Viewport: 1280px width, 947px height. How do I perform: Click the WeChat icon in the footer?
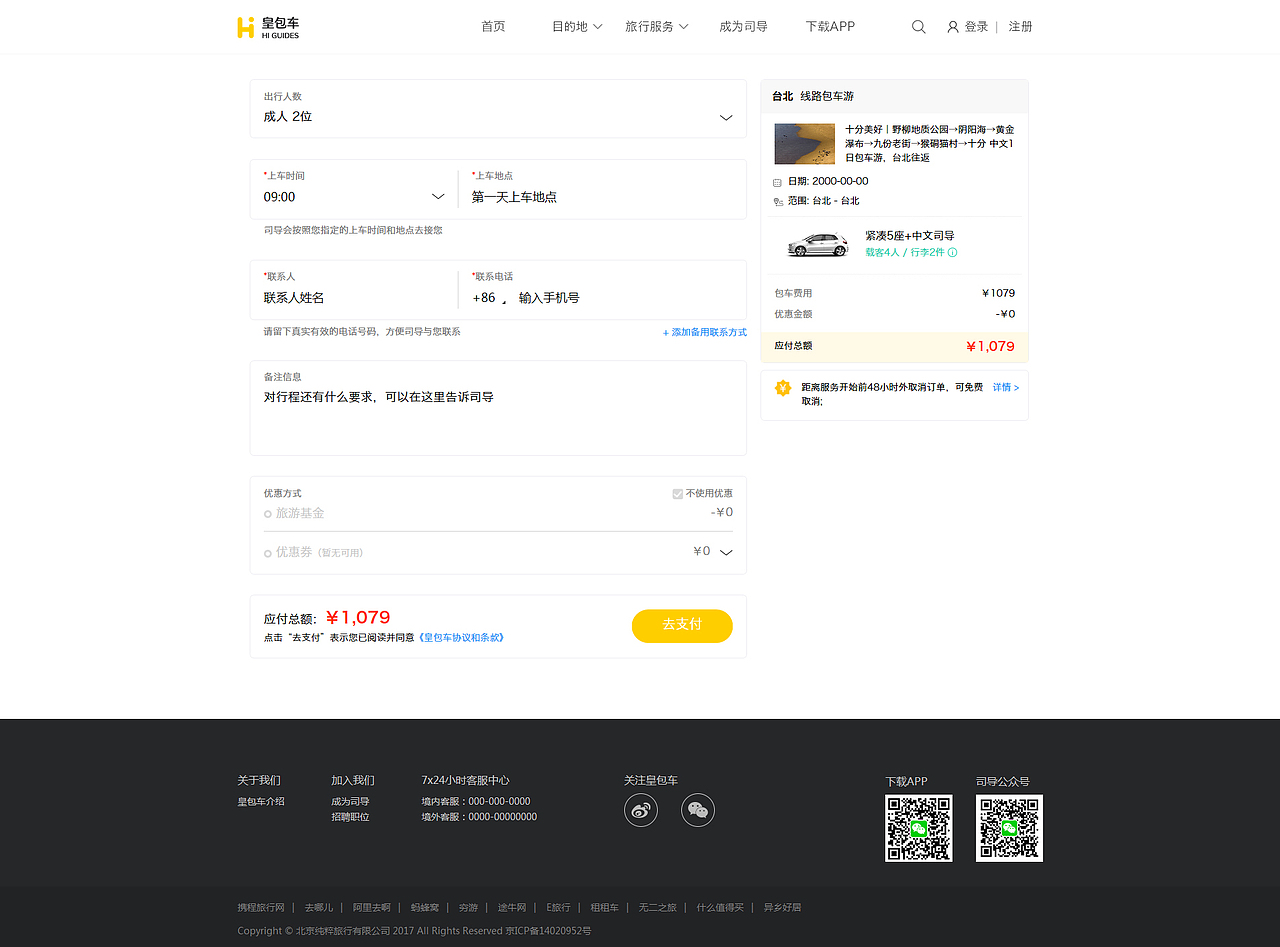(x=697, y=810)
